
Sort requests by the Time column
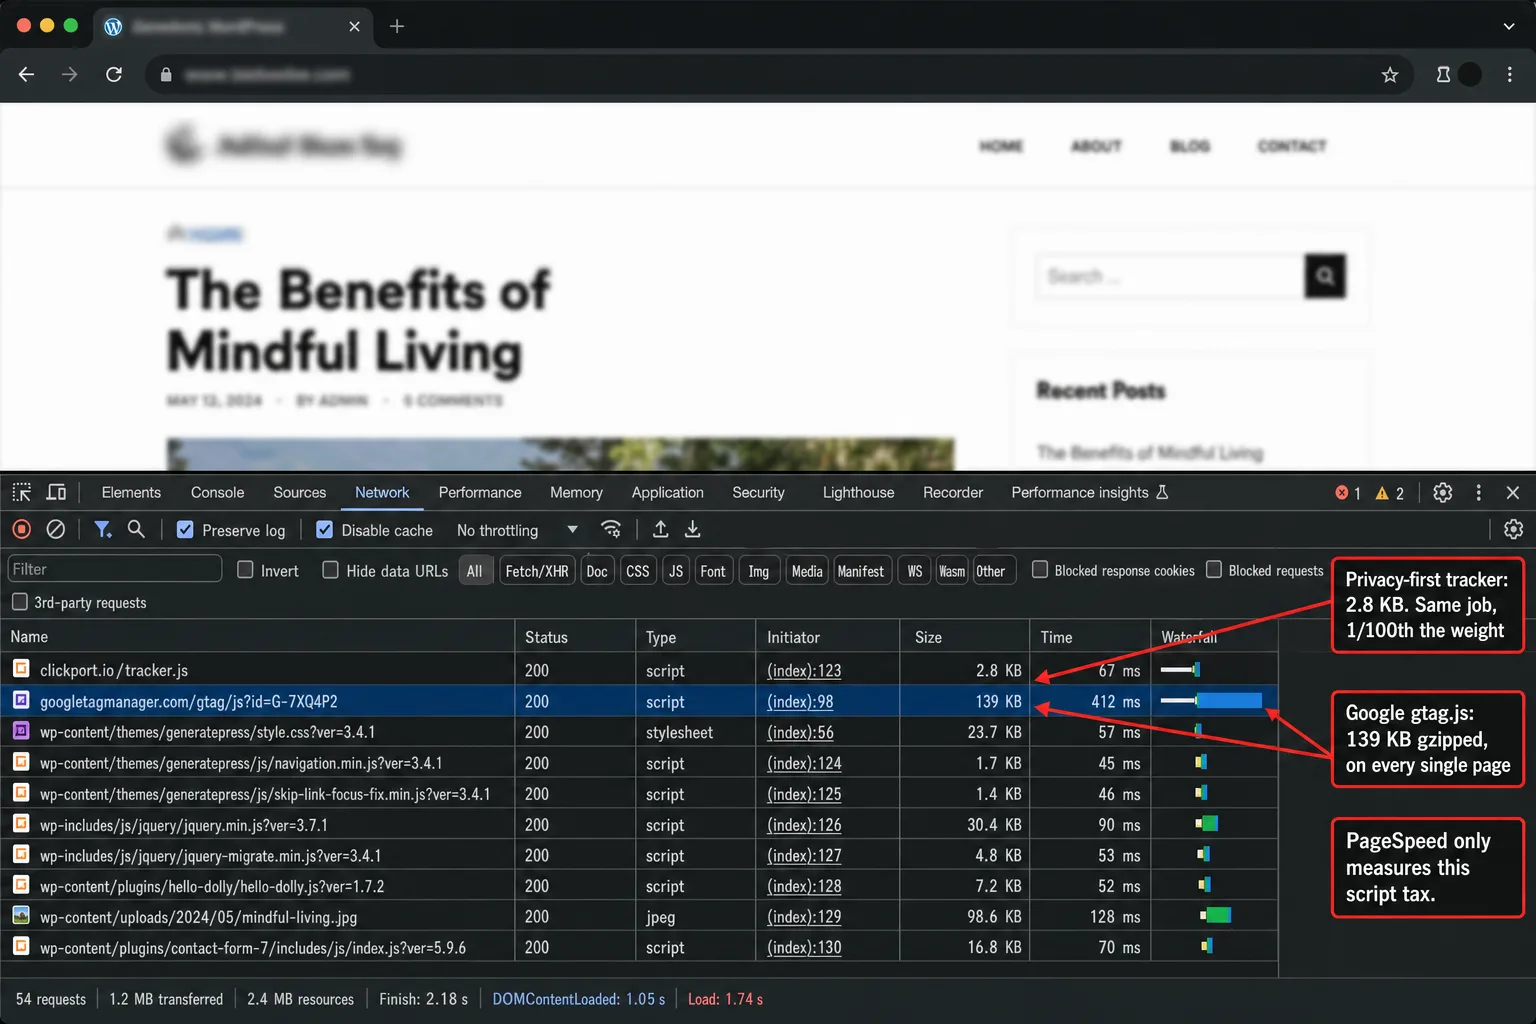point(1090,637)
